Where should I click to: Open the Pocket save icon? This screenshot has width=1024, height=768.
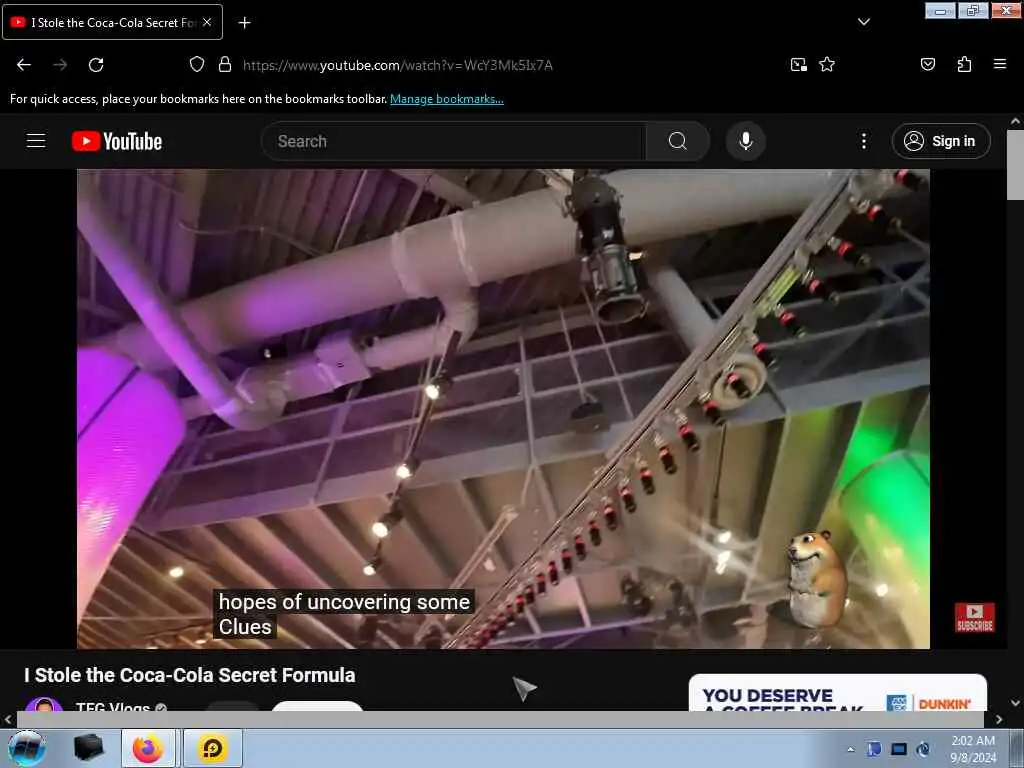pyautogui.click(x=927, y=64)
